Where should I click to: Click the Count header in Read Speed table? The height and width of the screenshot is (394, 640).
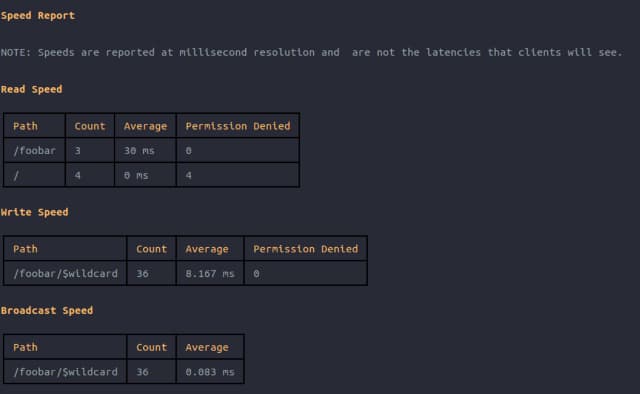pyautogui.click(x=90, y=126)
